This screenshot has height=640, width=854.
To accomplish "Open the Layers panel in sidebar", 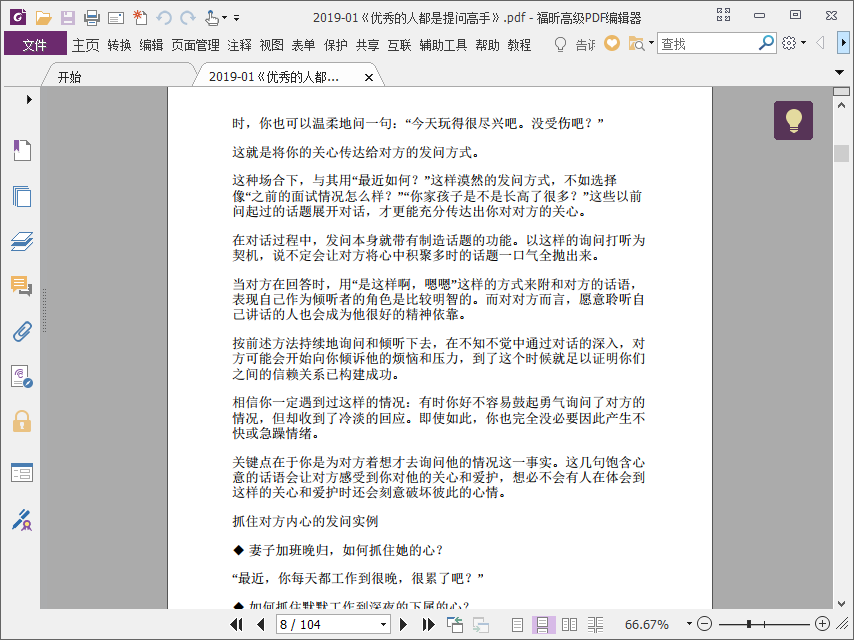I will pyautogui.click(x=22, y=241).
